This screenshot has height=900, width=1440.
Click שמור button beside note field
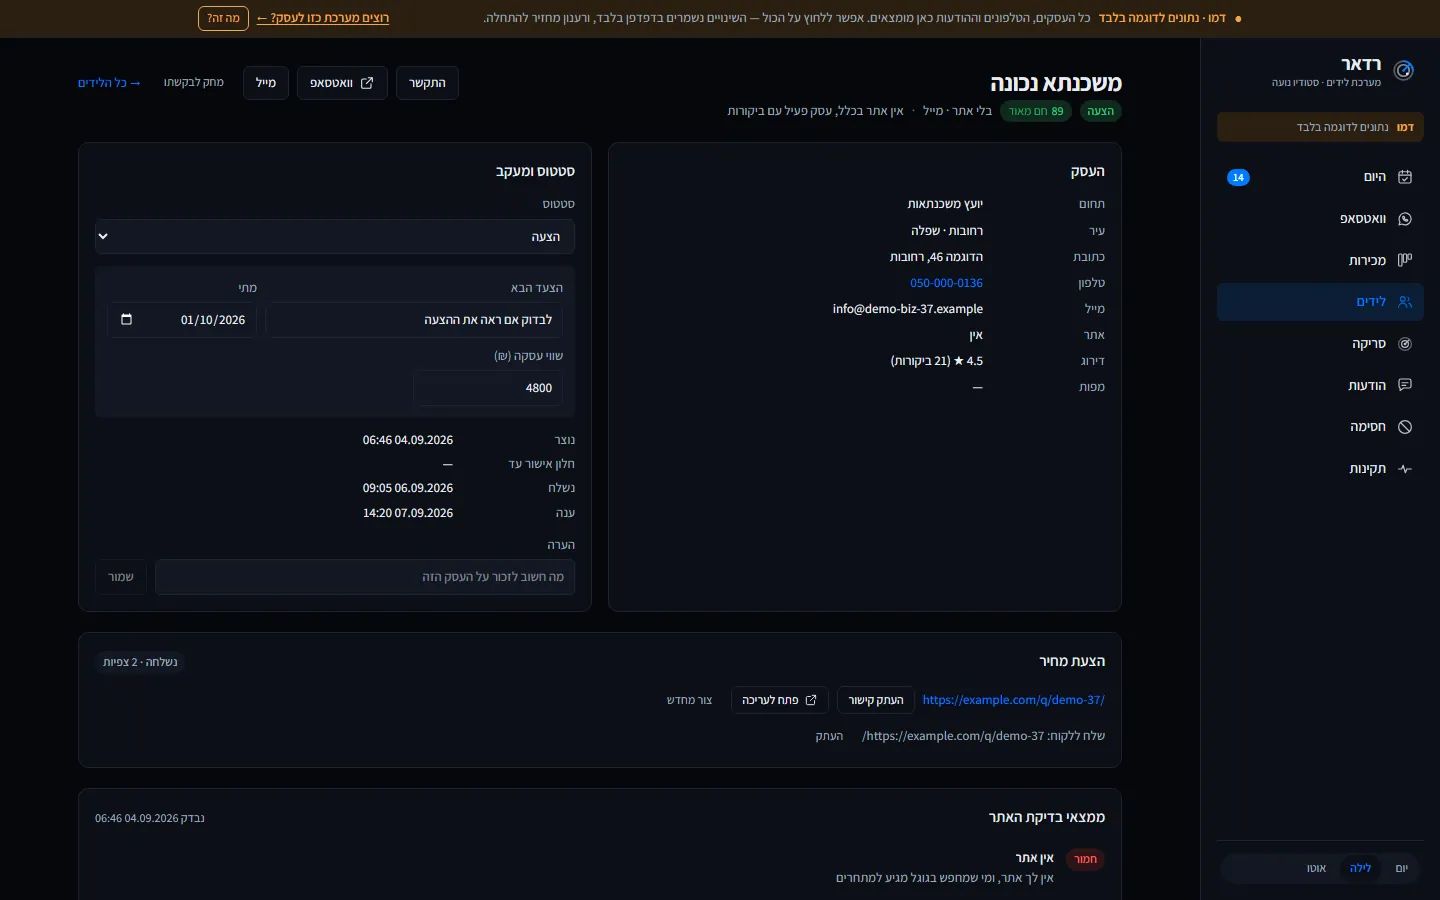(x=121, y=577)
